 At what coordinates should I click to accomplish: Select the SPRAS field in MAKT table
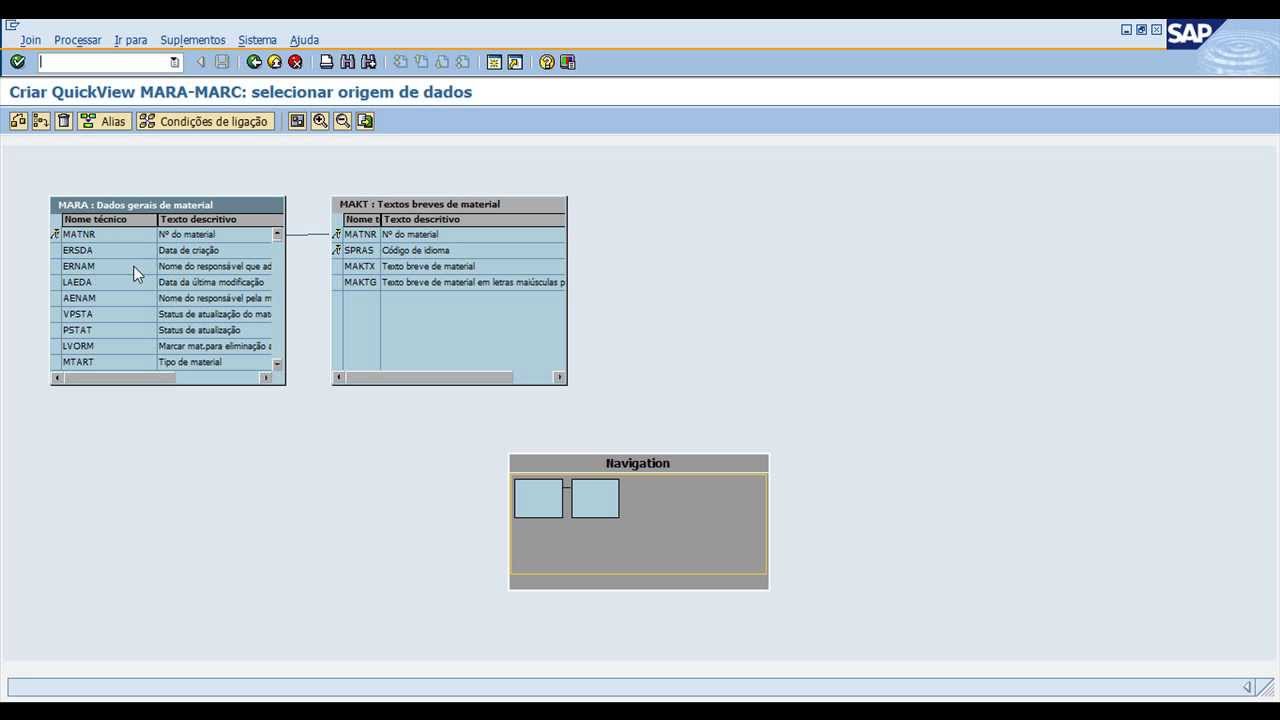449,250
